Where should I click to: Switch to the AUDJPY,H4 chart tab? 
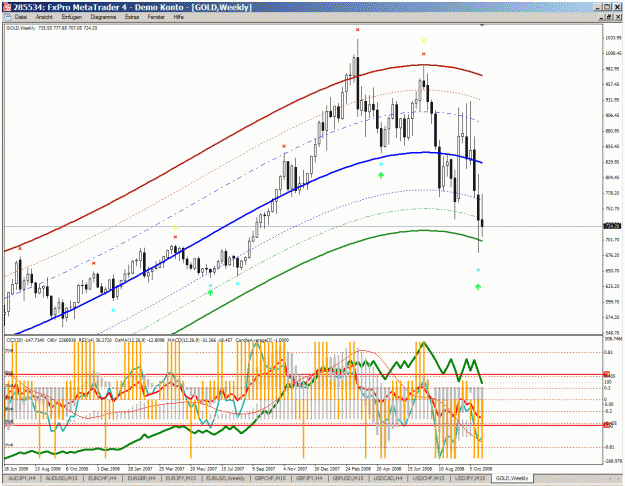tap(22, 478)
